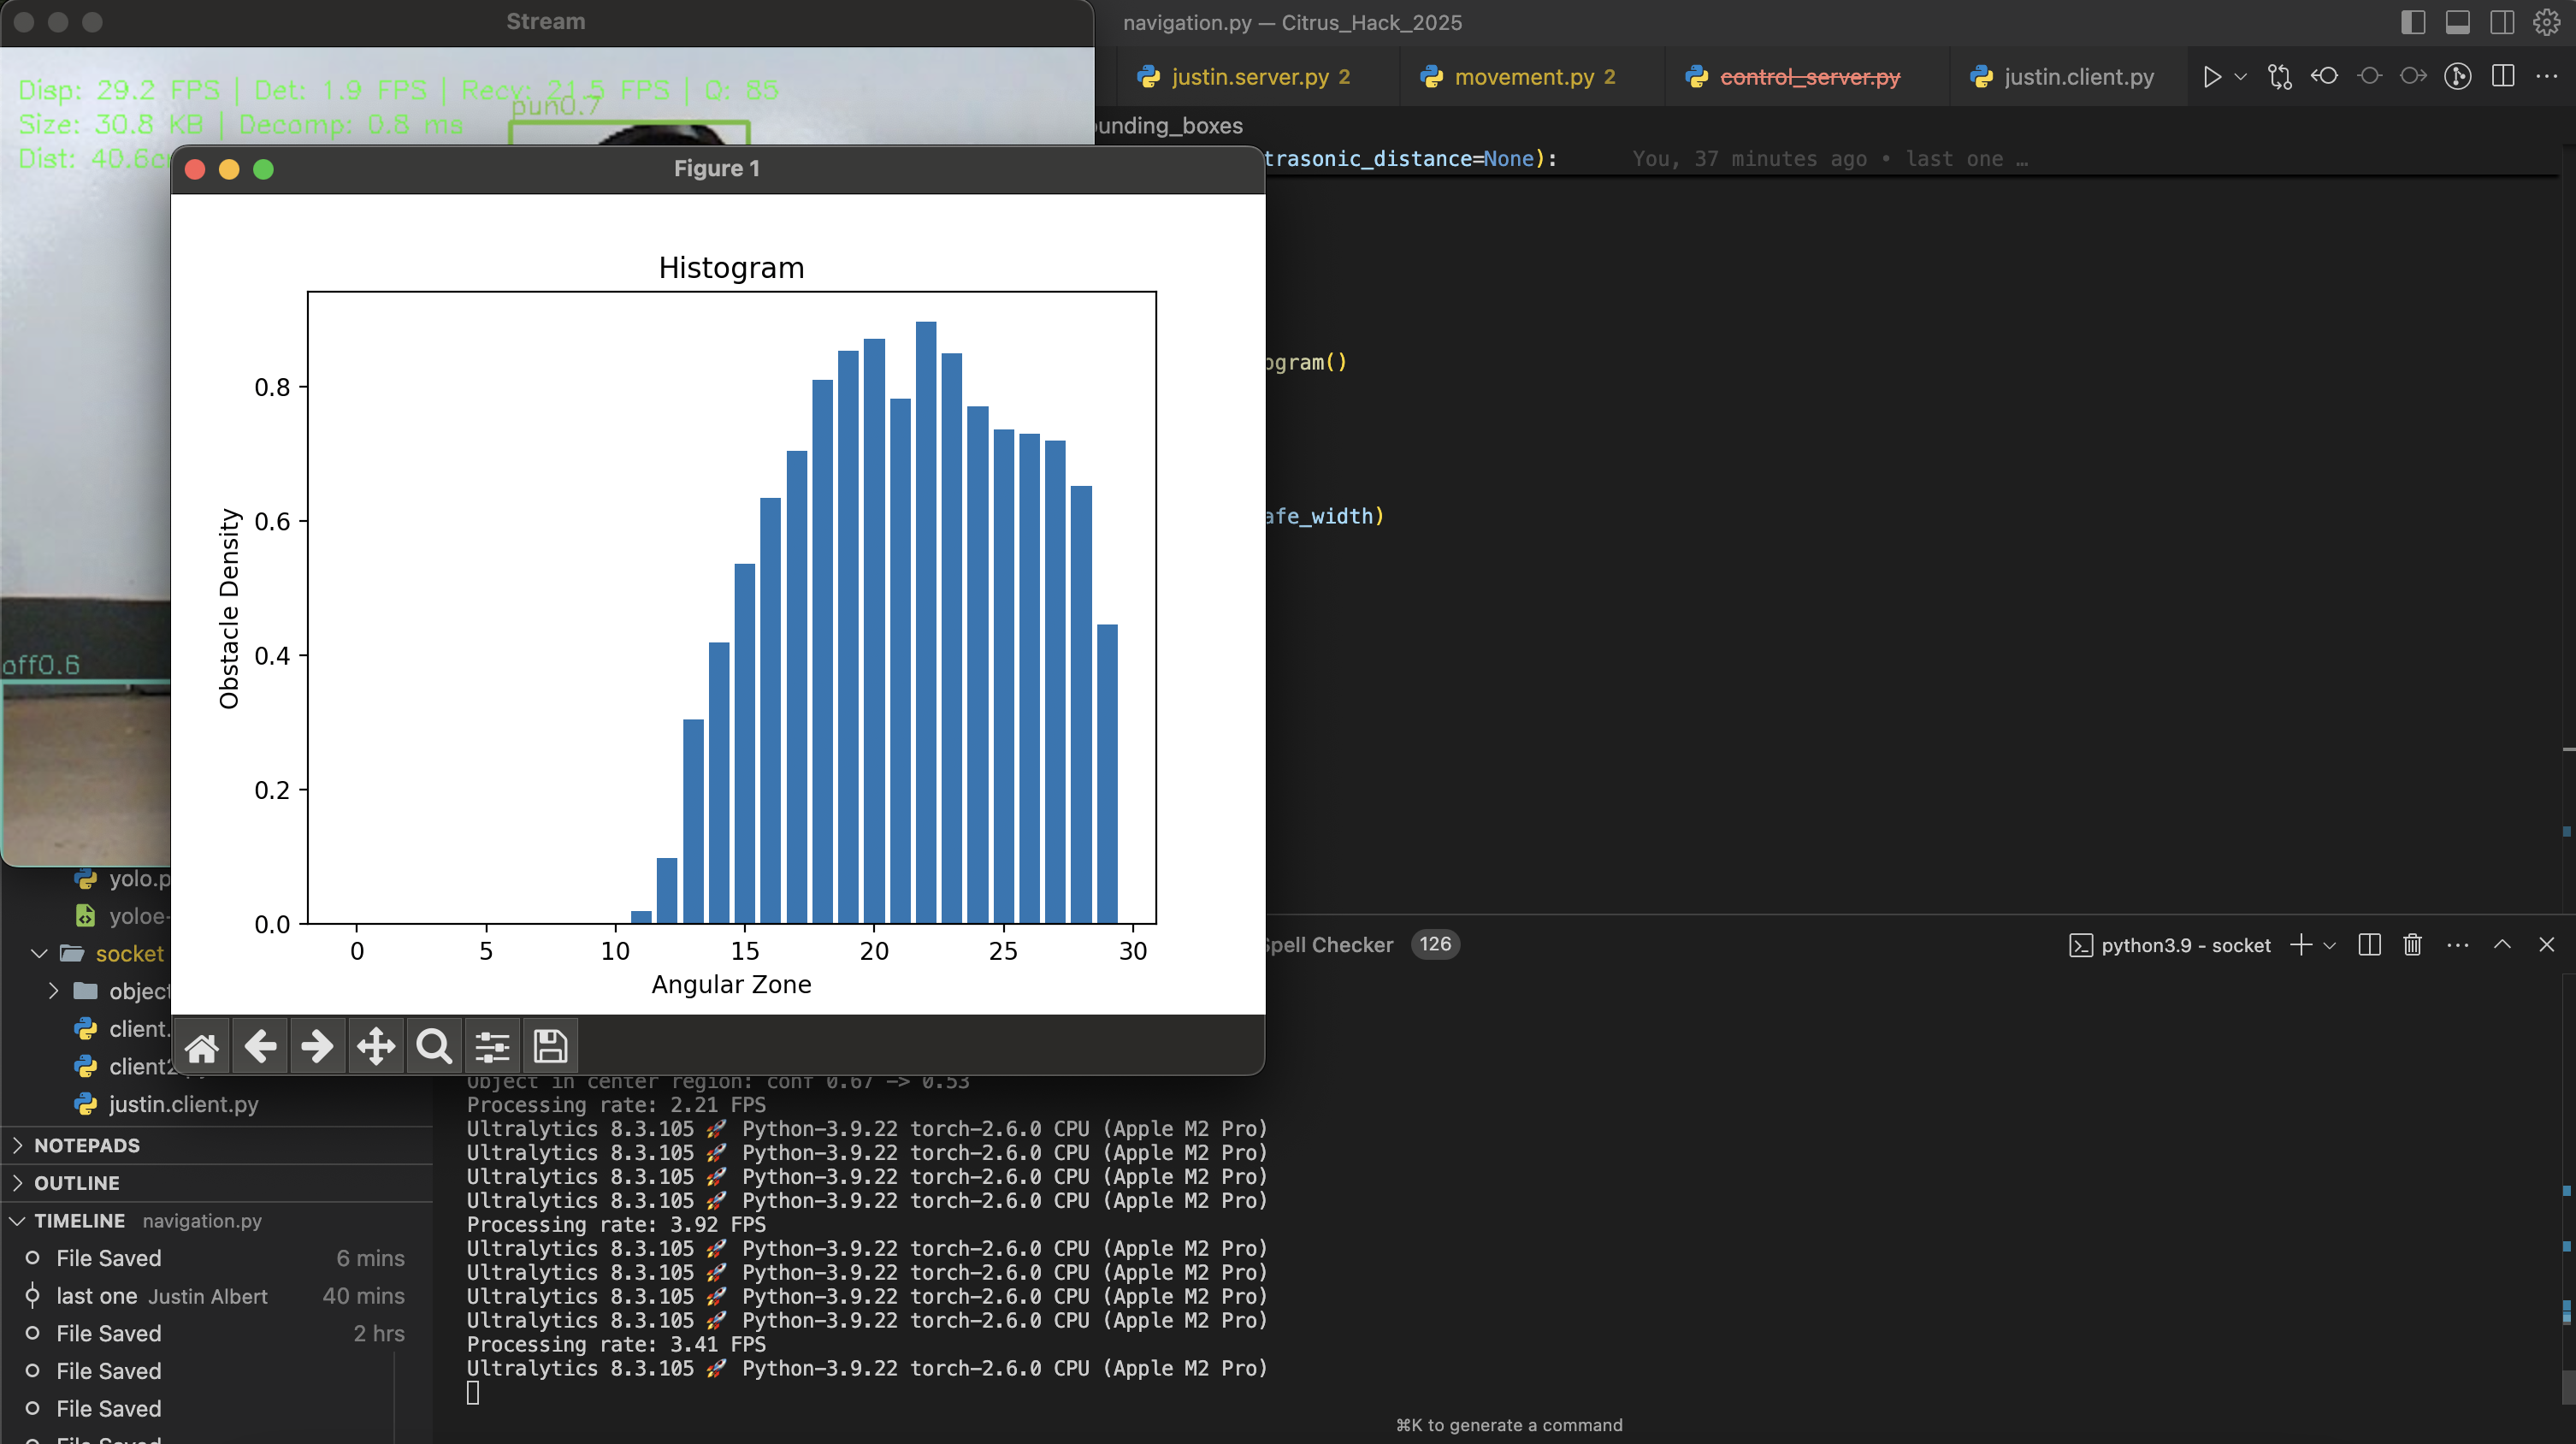Click the matplotlib Home reset view icon

[x=201, y=1047]
